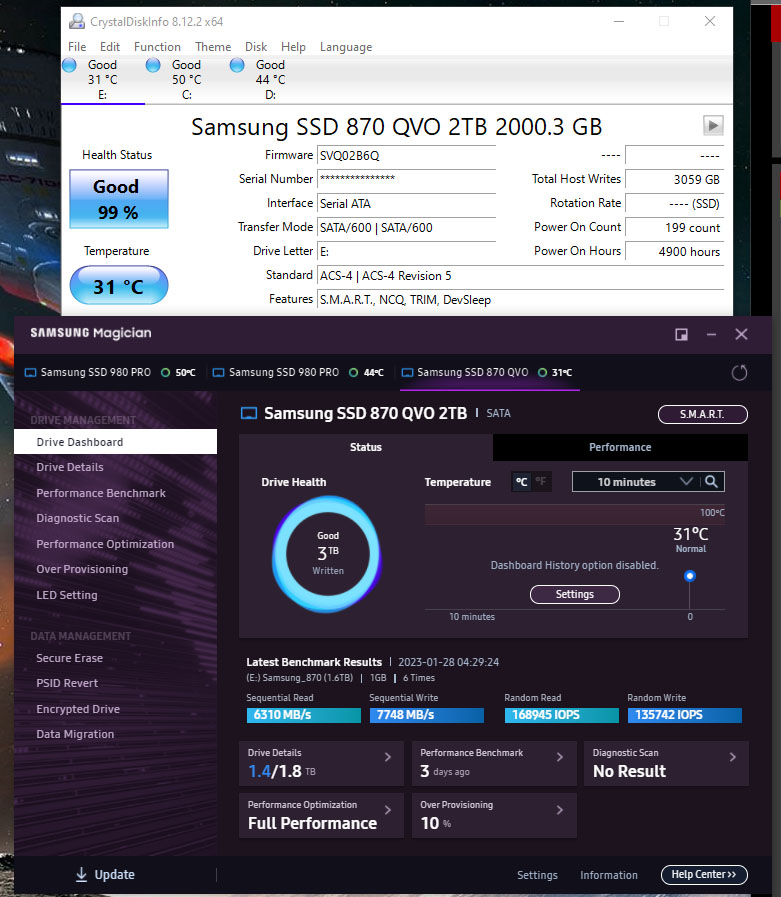Click the masked Serial Number field
Screen dimensions: 781x897
(x=406, y=180)
